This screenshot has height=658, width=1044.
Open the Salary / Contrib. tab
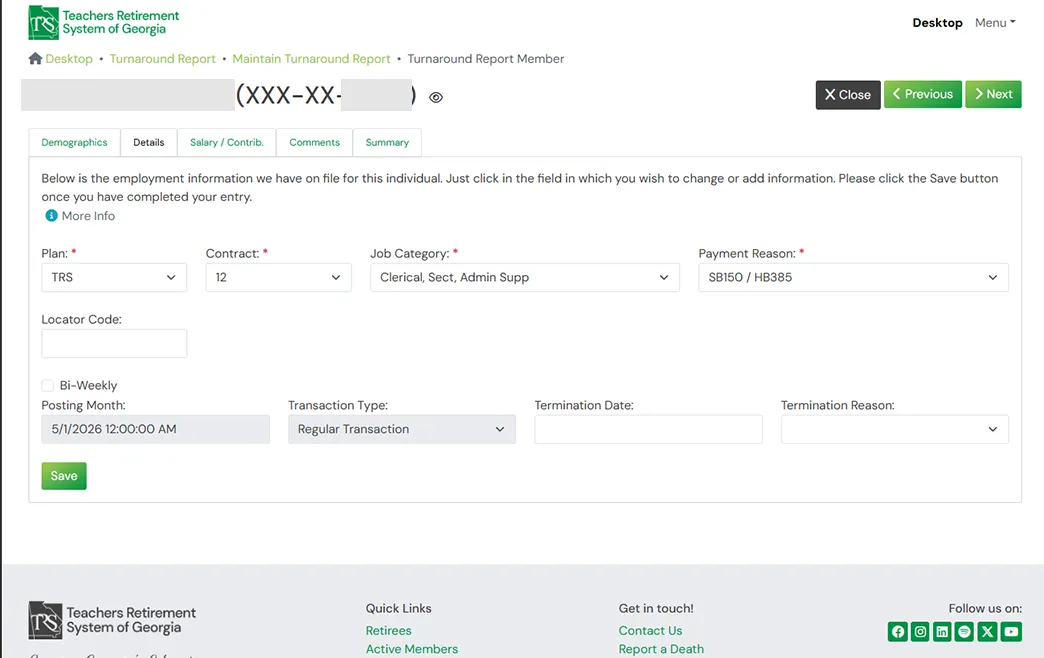pyautogui.click(x=226, y=143)
